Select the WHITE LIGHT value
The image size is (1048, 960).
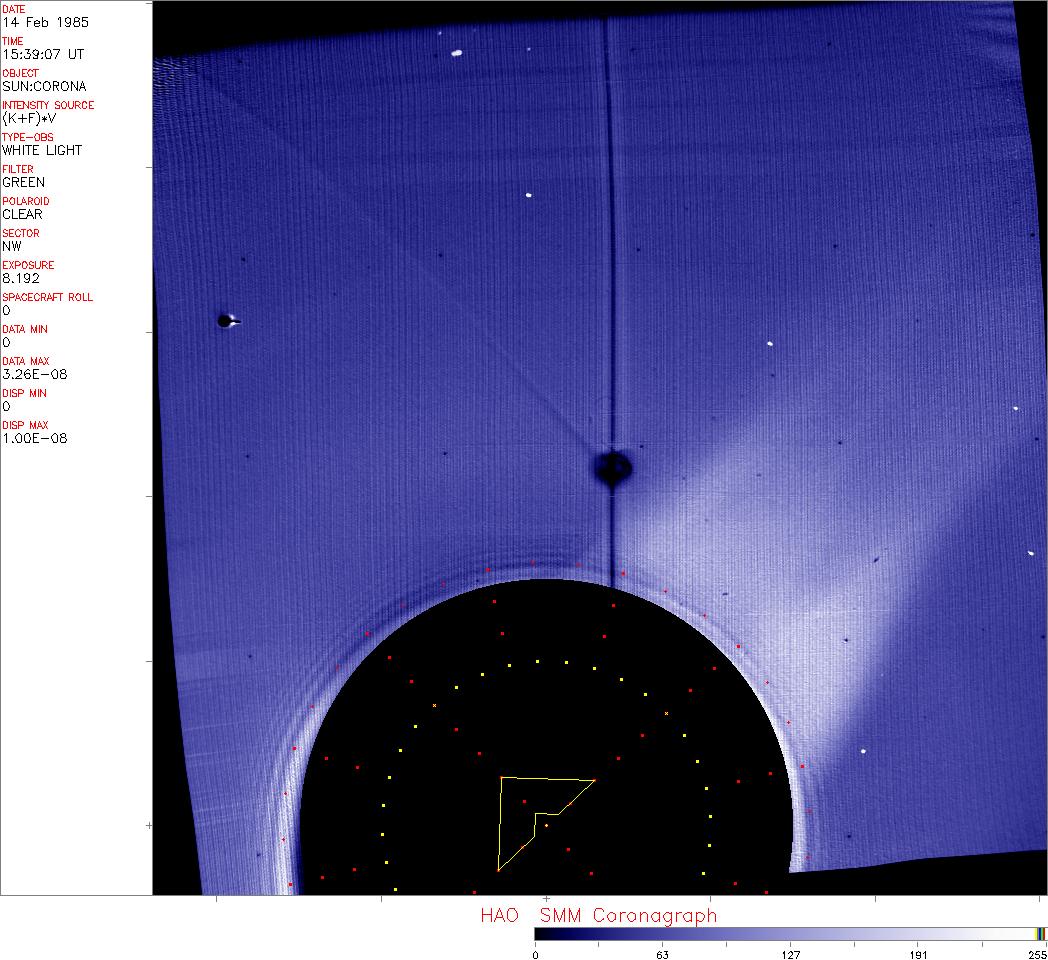pyautogui.click(x=42, y=150)
